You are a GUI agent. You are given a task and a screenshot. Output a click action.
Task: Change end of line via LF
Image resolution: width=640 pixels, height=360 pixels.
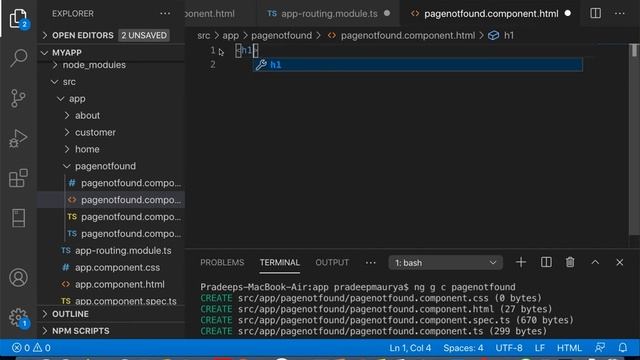[540, 348]
